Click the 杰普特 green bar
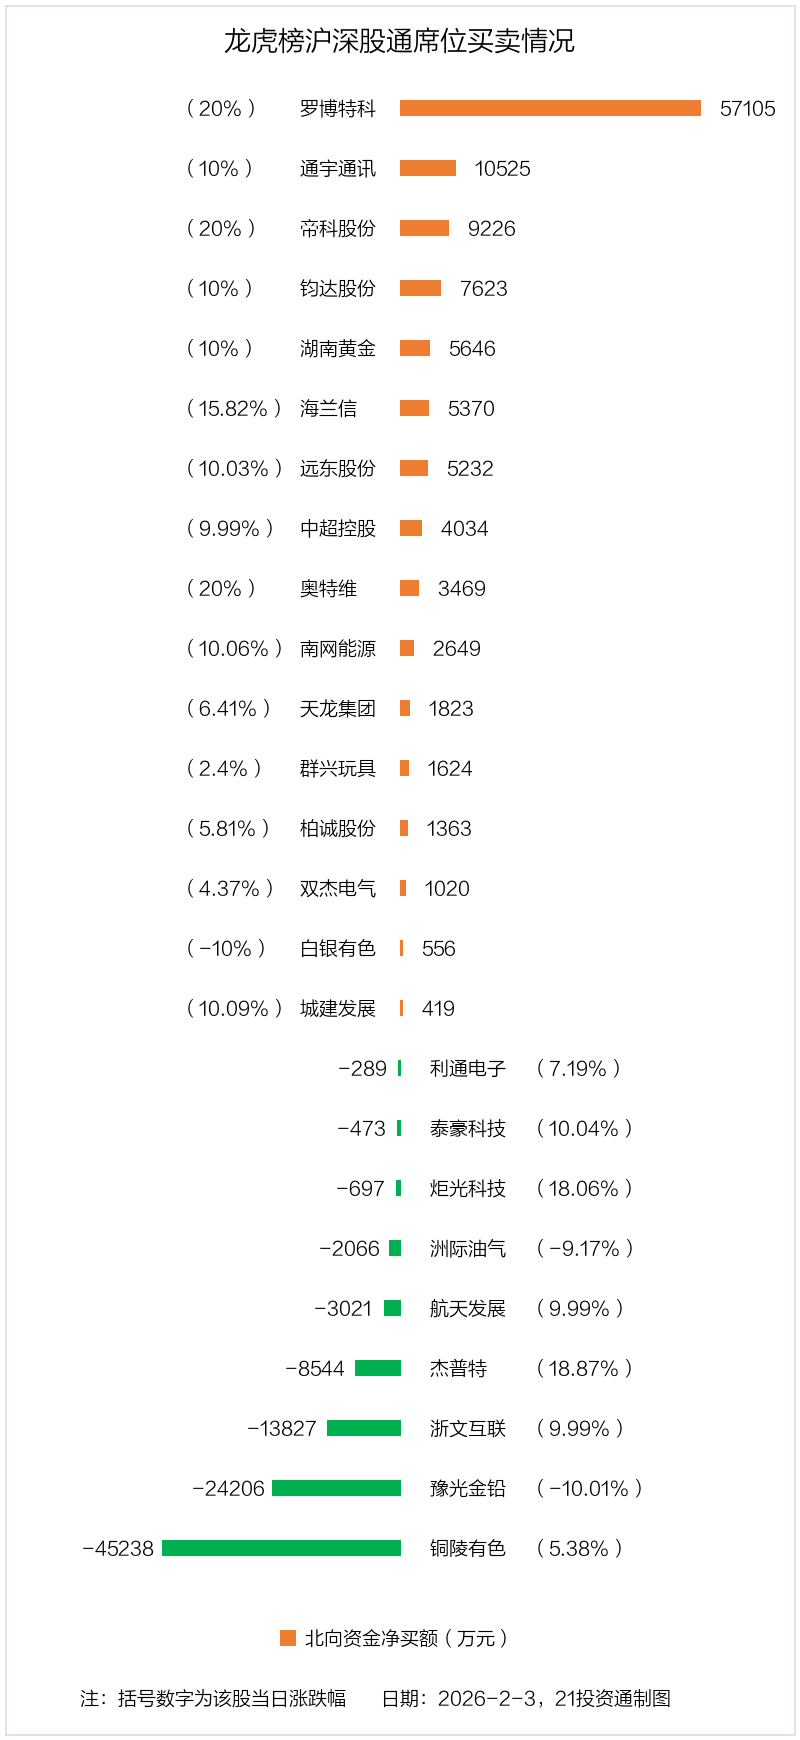Viewport: 800px width, 1740px height. pos(378,1368)
